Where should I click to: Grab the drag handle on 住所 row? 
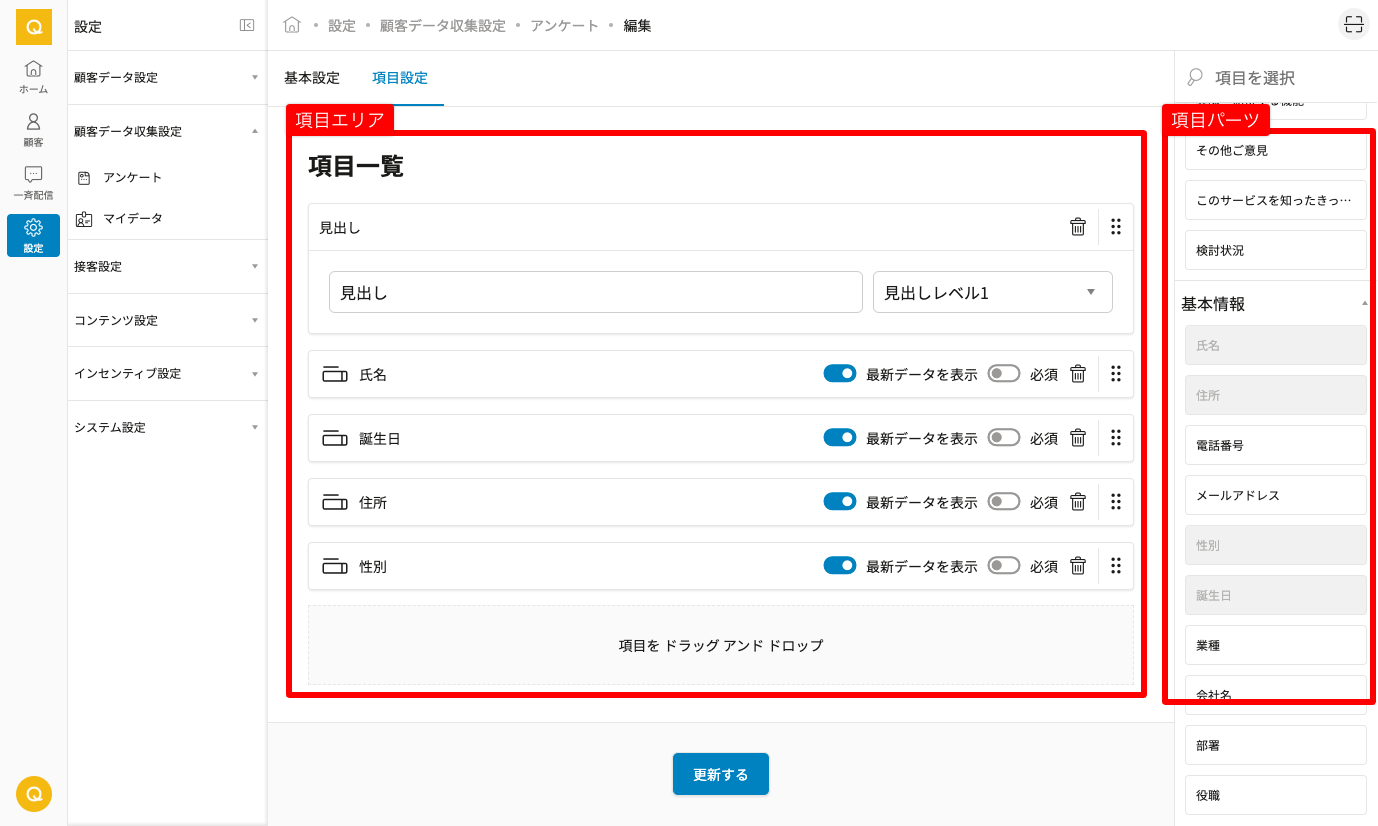coord(1116,502)
